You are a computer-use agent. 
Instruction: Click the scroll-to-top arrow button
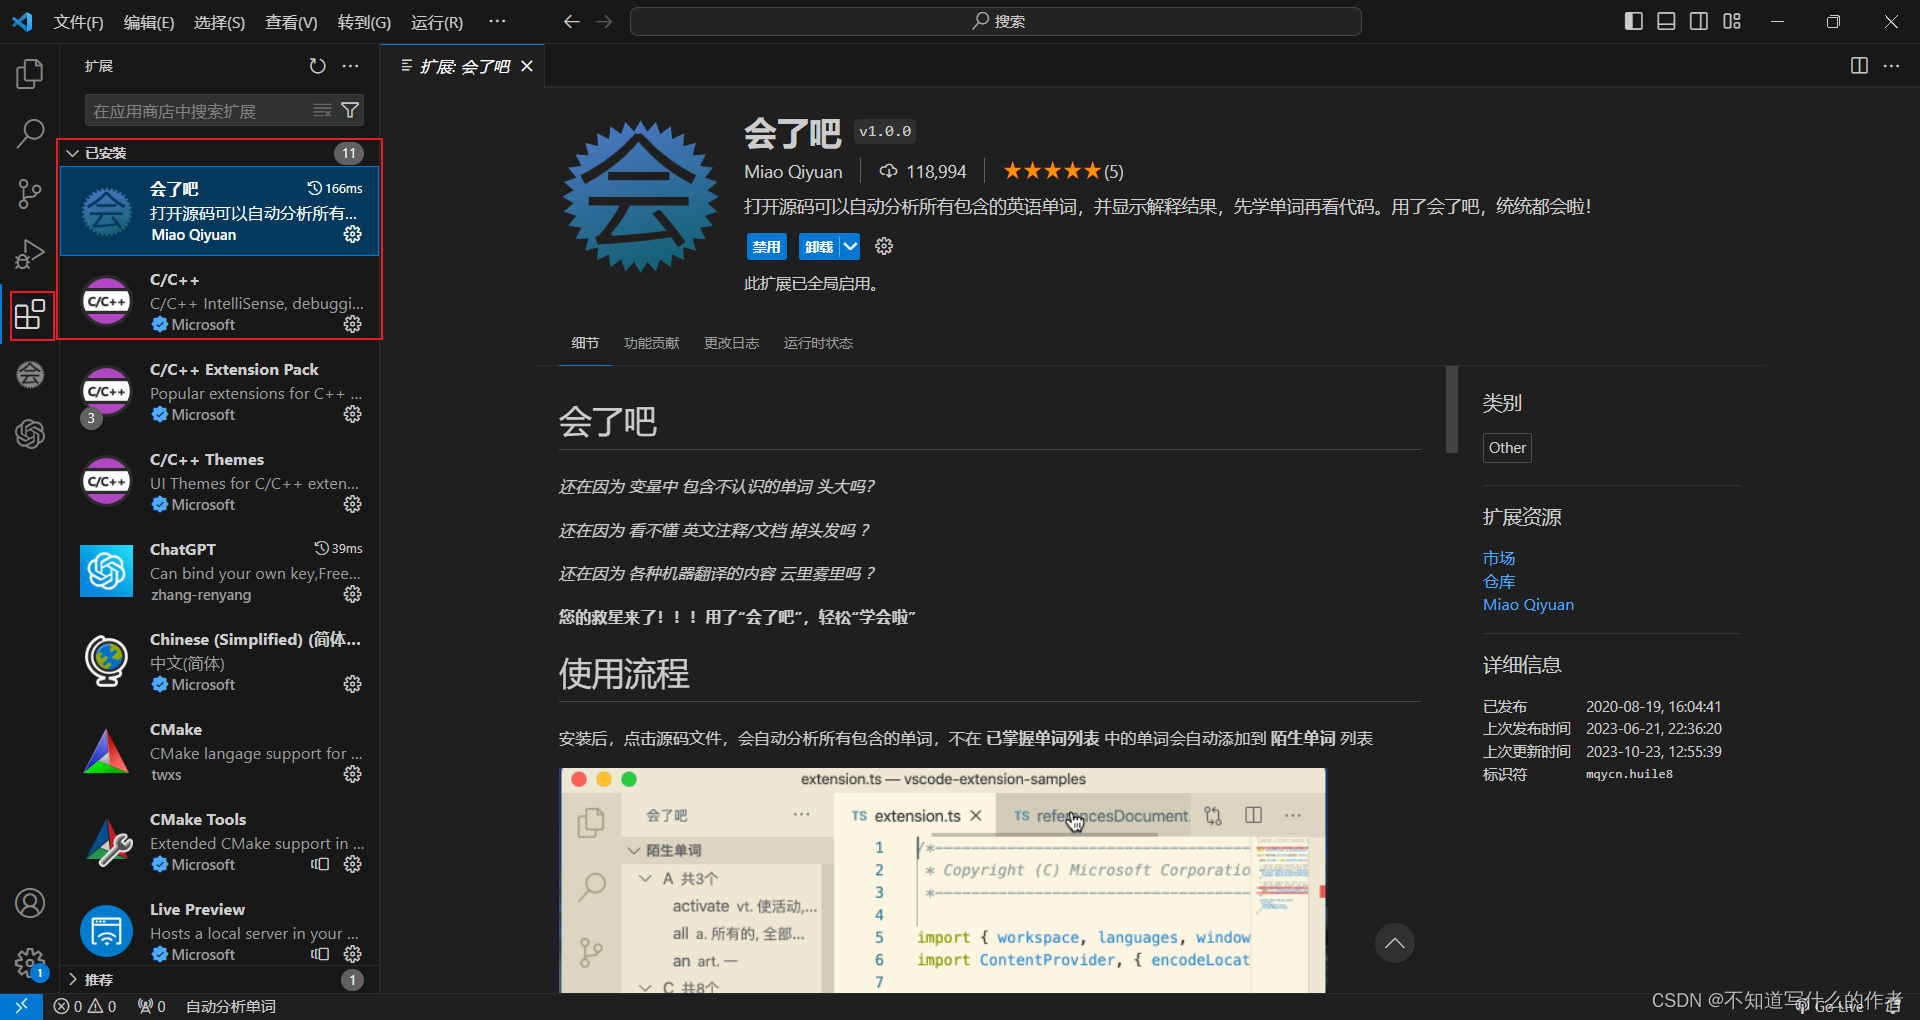click(1394, 942)
